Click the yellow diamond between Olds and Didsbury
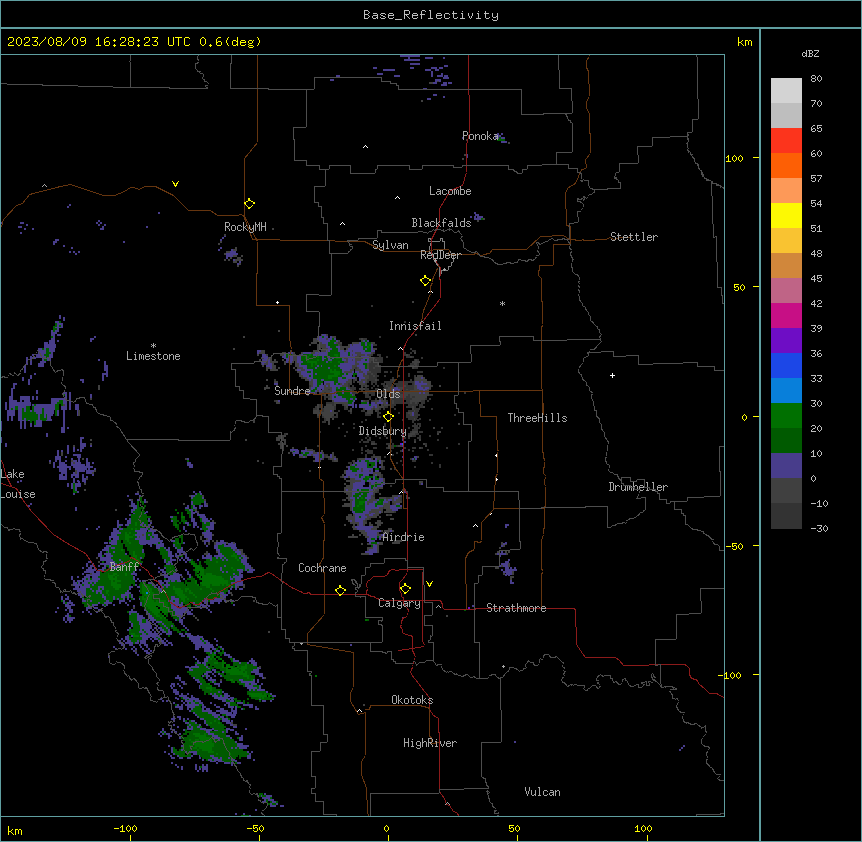This screenshot has width=862, height=842. pyautogui.click(x=388, y=417)
